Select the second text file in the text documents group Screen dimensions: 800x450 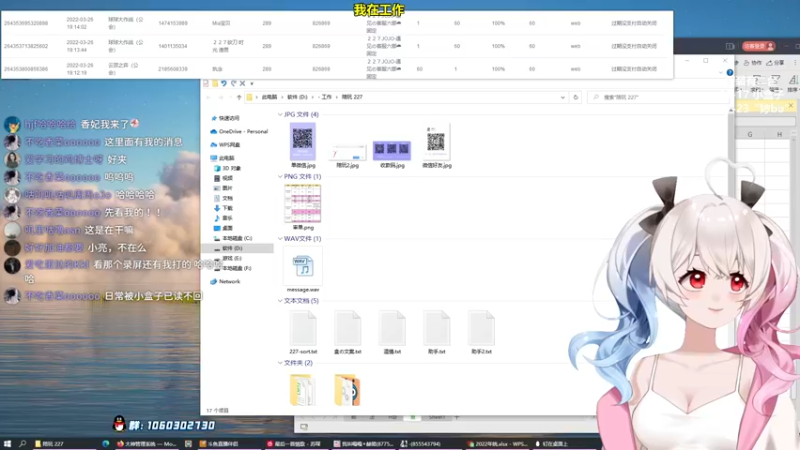(x=347, y=332)
